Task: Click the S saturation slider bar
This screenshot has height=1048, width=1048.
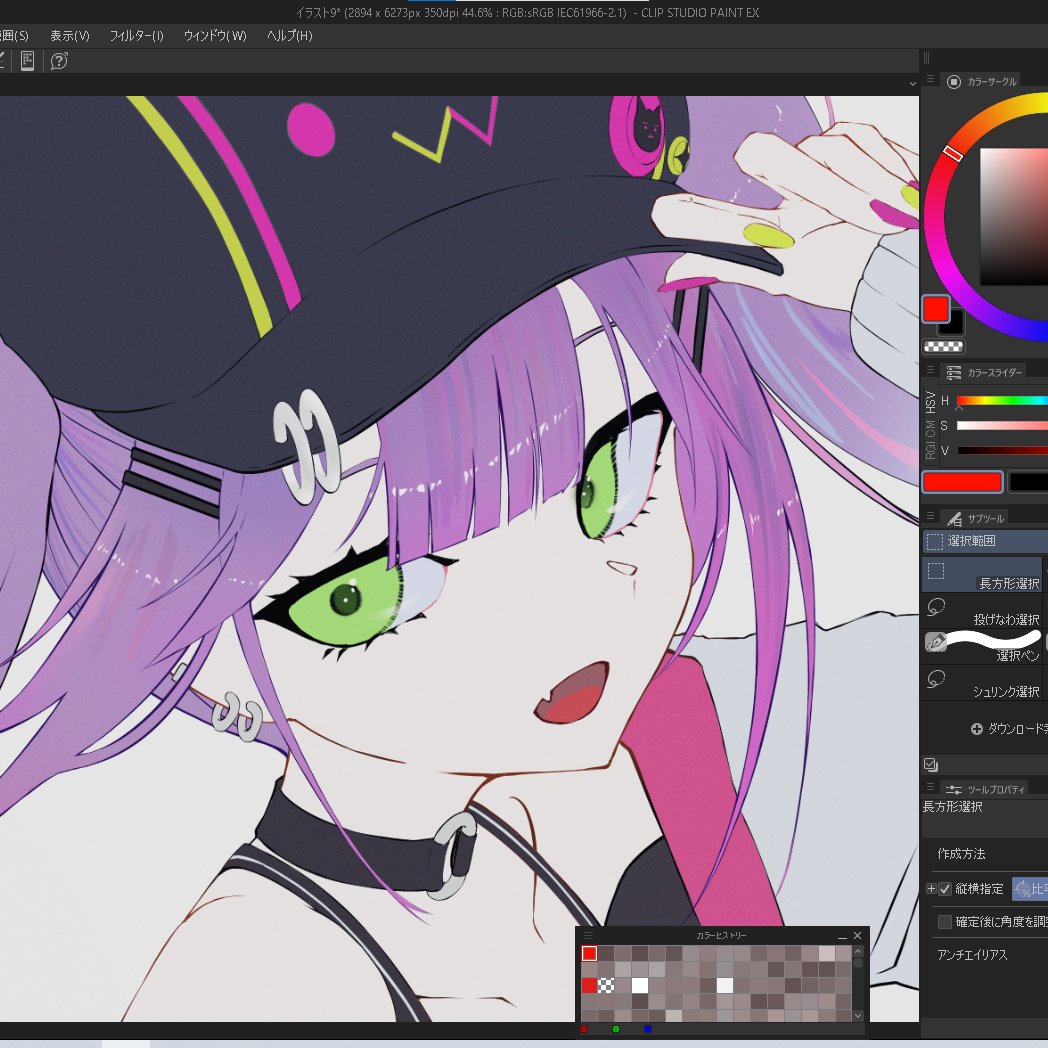Action: 1002,426
